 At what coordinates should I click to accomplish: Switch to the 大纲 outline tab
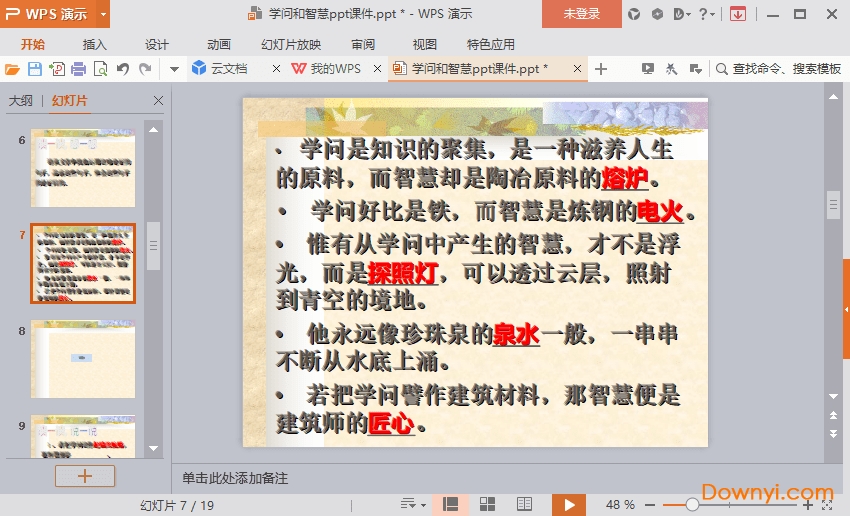[x=21, y=101]
